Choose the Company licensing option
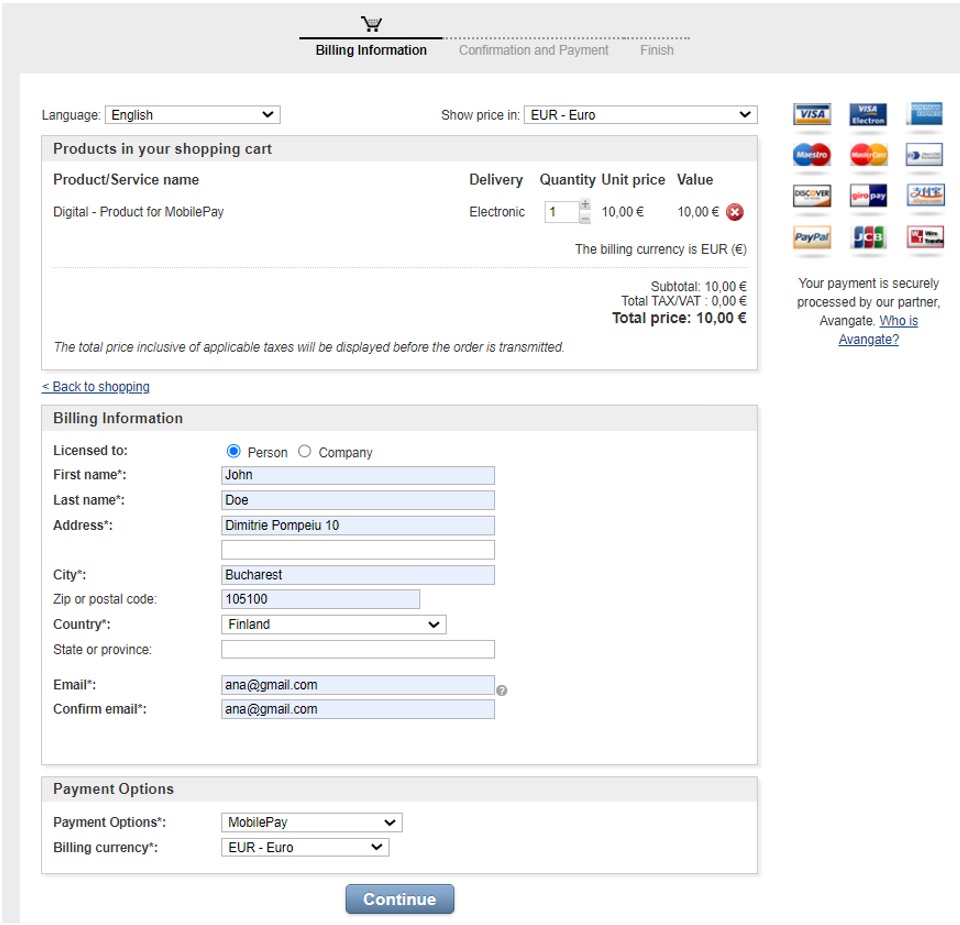The width and height of the screenshot is (960, 925). click(304, 451)
